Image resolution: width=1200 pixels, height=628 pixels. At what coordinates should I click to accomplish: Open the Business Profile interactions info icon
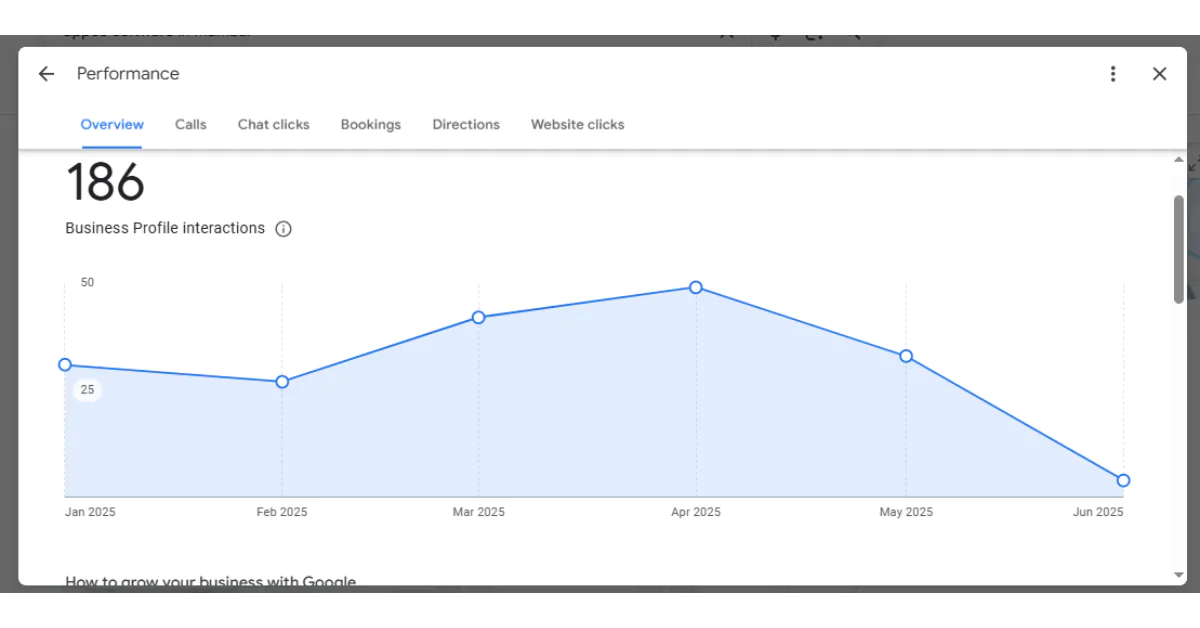(x=283, y=229)
